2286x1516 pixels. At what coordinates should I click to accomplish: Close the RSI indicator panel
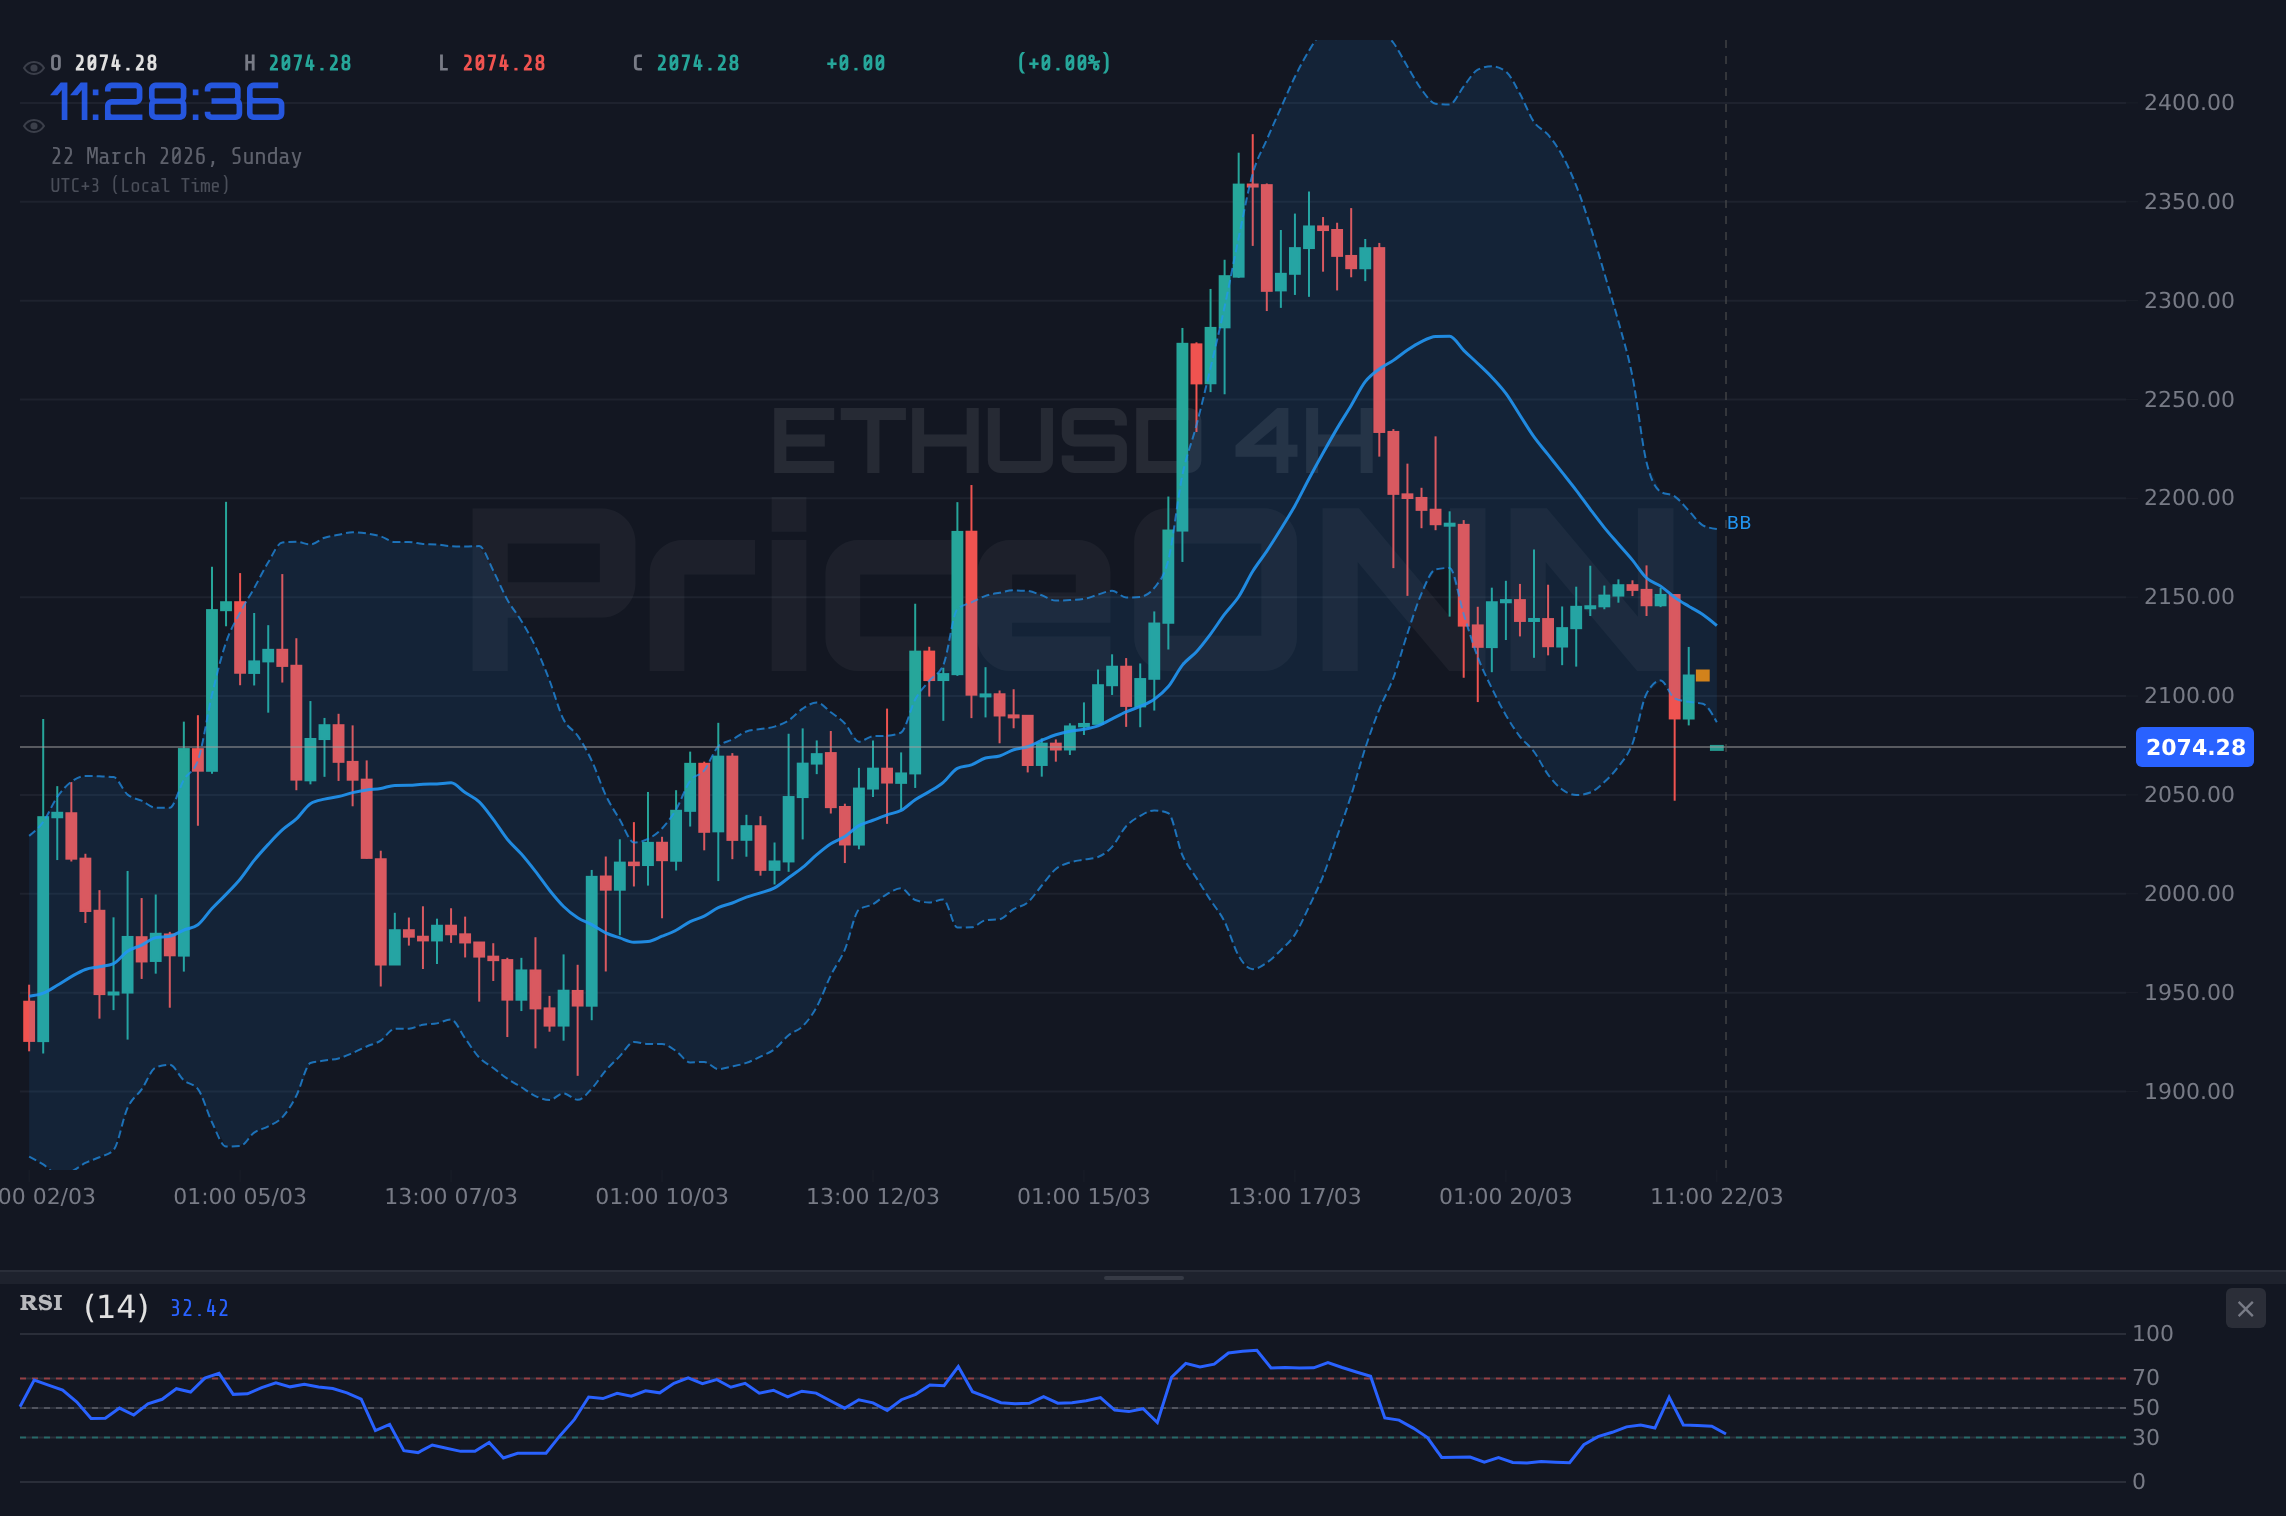2245,1308
